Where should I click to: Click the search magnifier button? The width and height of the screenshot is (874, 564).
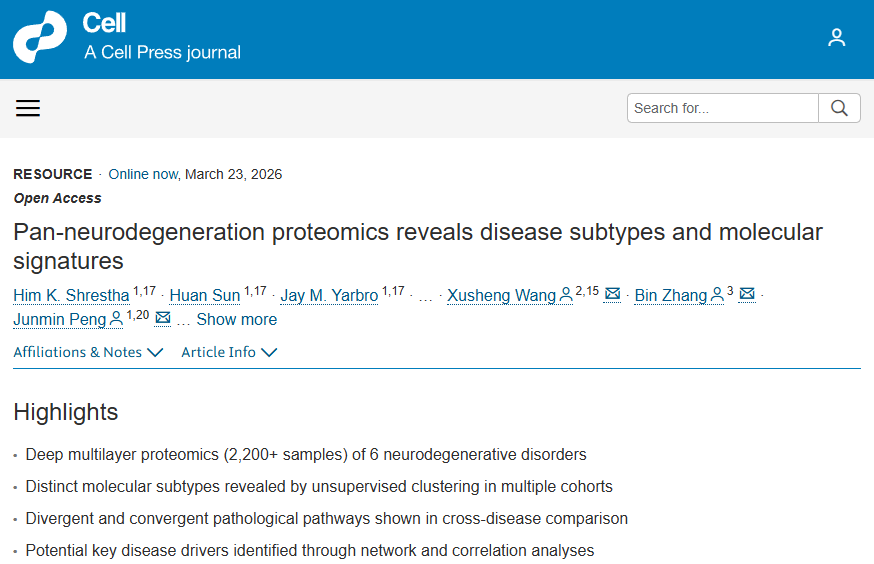[x=839, y=108]
